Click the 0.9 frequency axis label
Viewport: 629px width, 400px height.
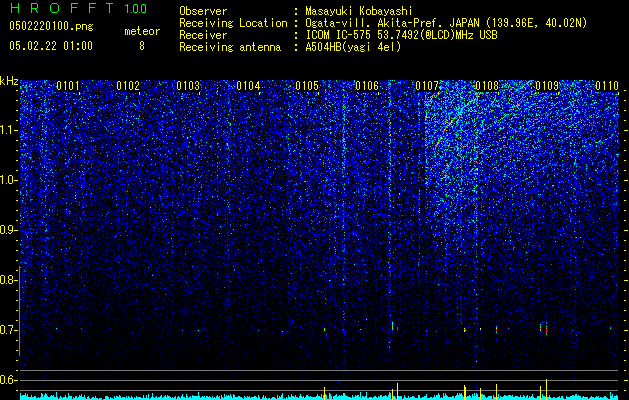[x=8, y=230]
